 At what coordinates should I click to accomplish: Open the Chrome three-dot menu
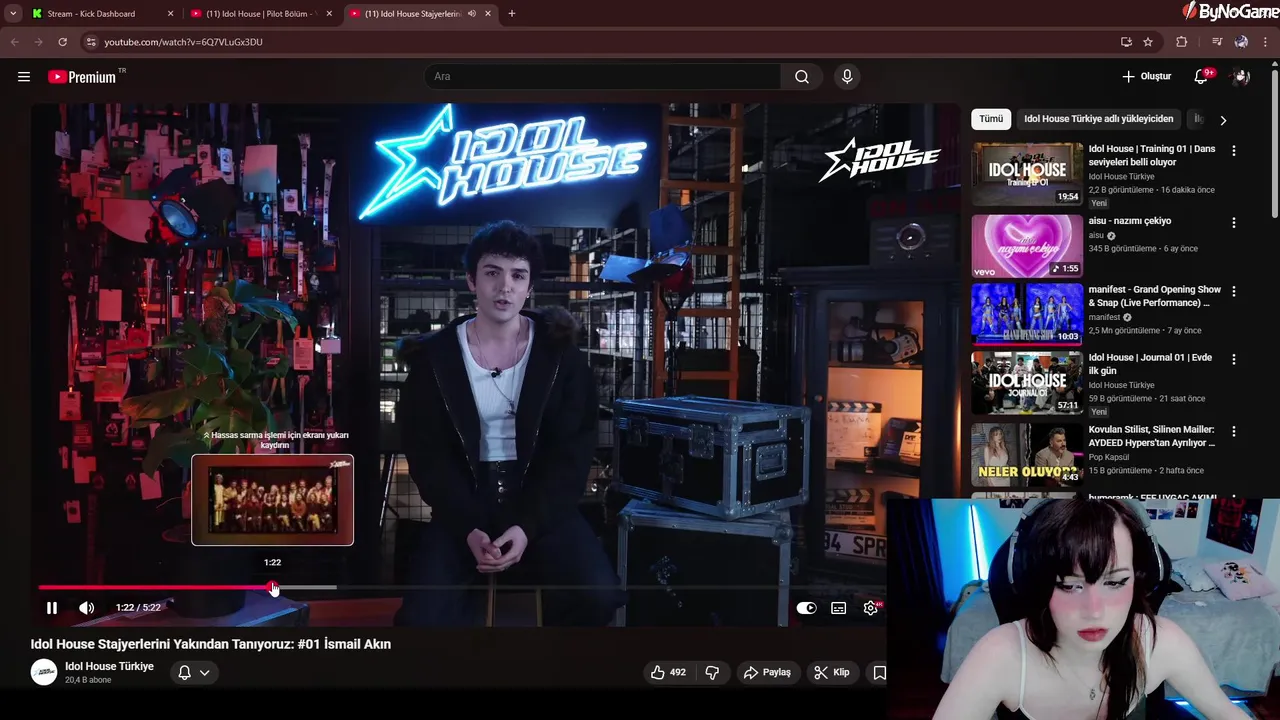(x=1266, y=42)
